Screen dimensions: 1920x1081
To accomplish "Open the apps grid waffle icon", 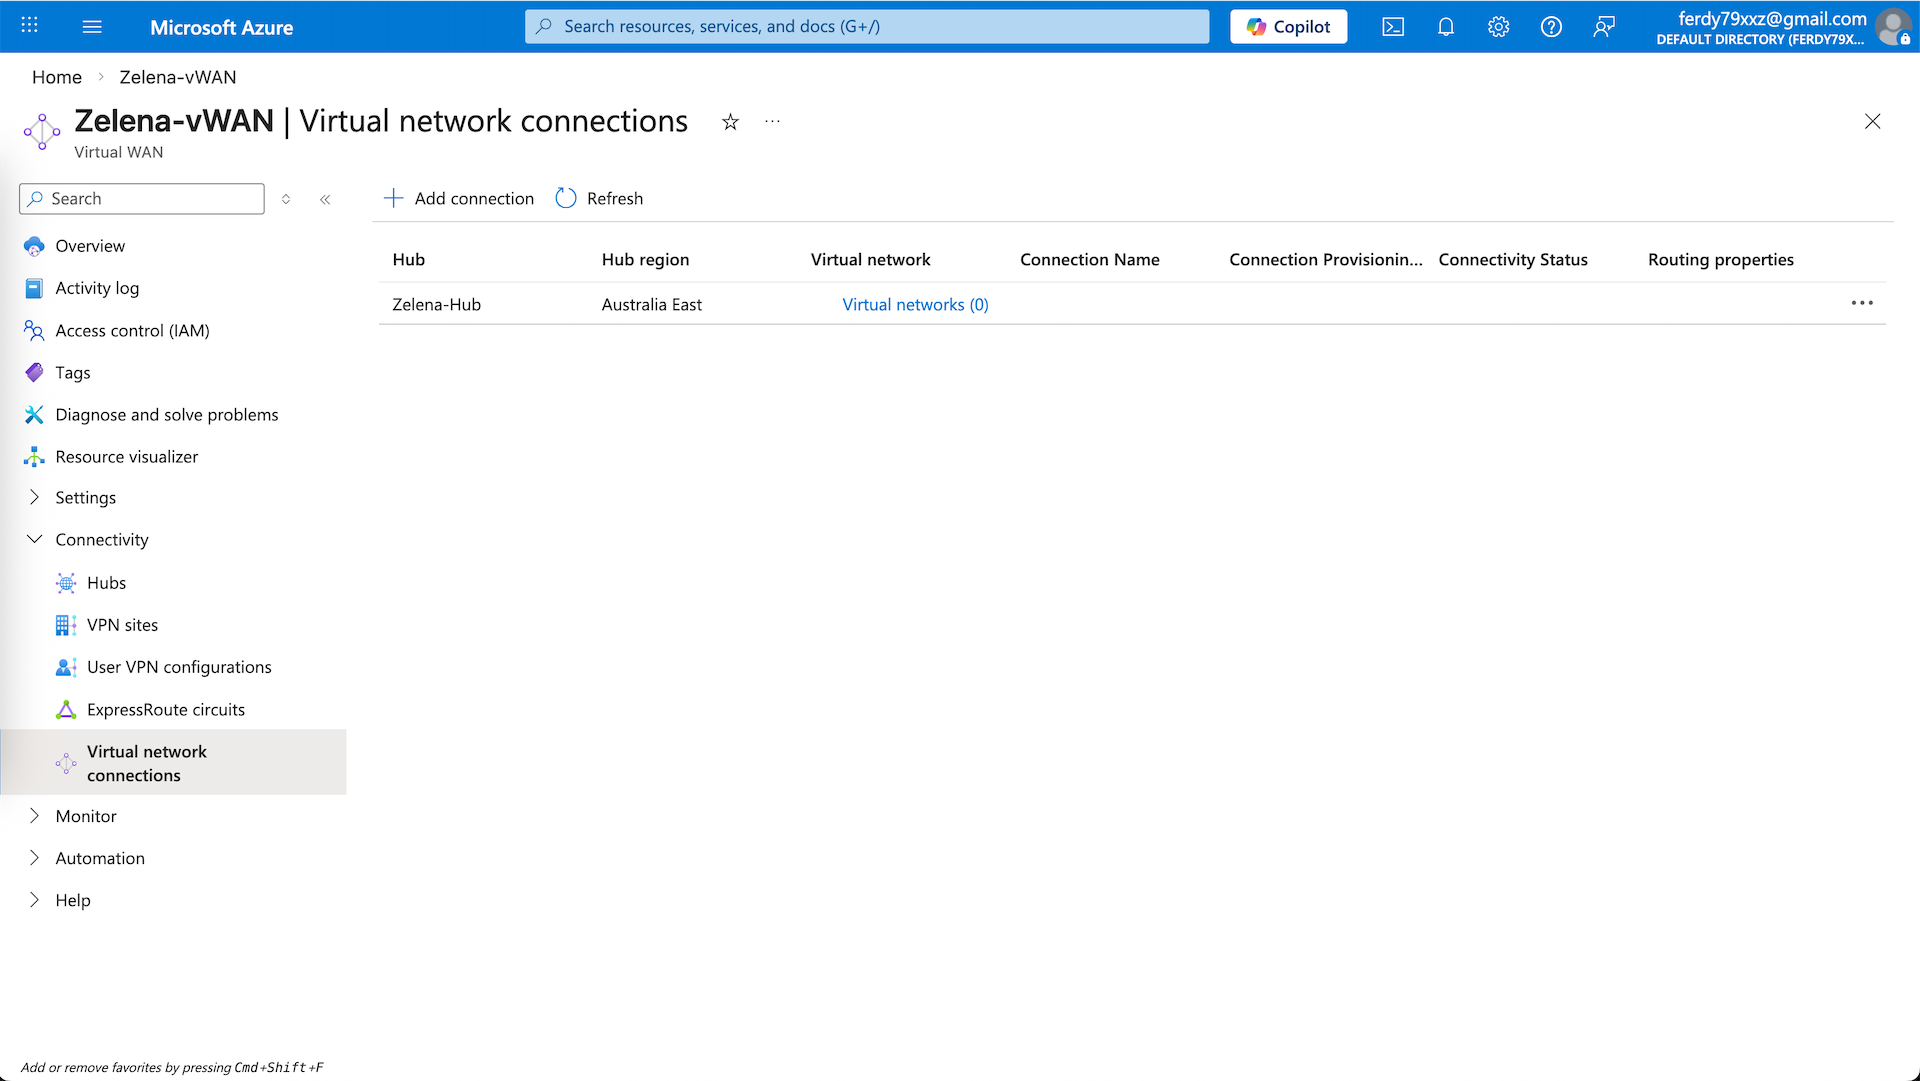I will [x=30, y=27].
